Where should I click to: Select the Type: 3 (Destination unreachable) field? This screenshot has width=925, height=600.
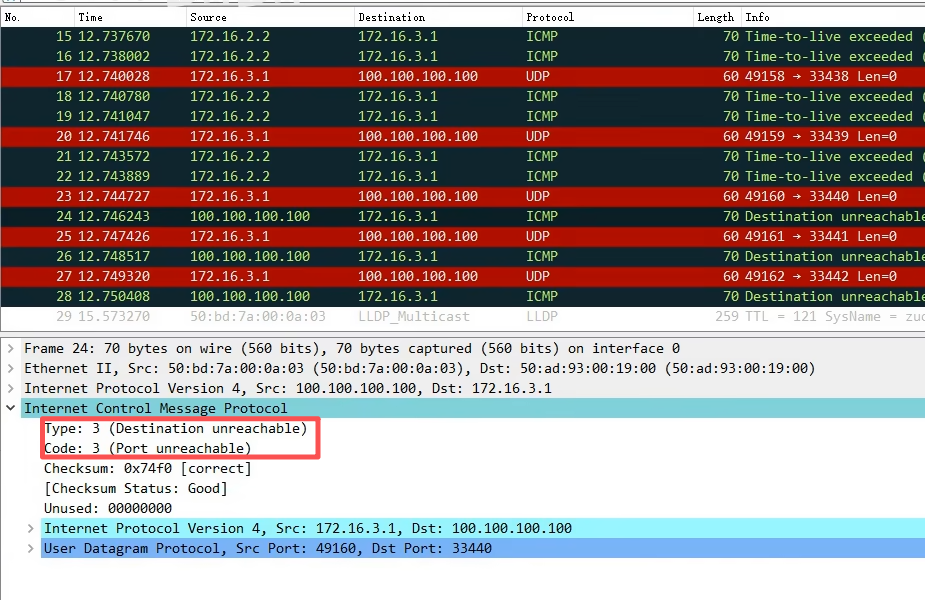coord(175,428)
